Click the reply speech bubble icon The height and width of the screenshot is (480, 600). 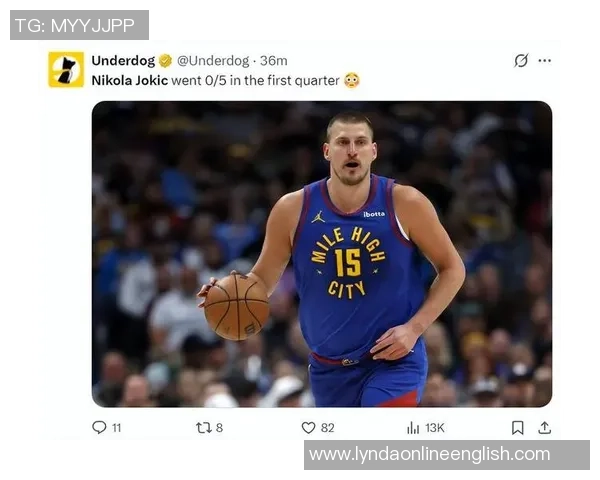(99, 427)
